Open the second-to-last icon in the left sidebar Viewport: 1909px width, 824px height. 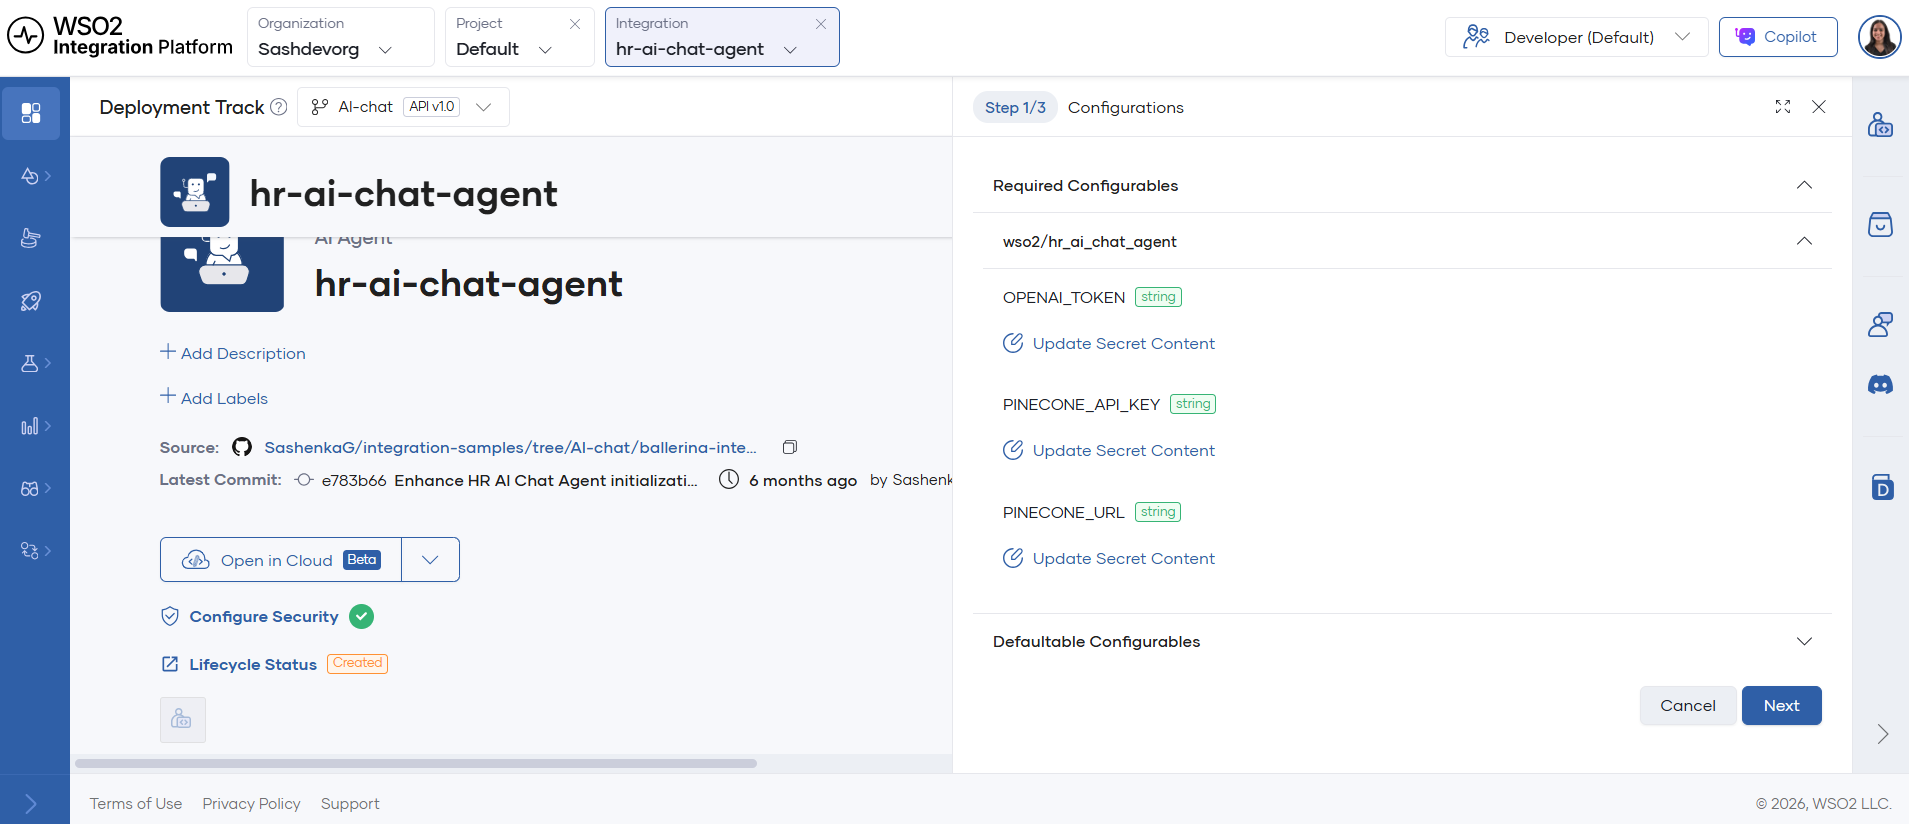[x=31, y=551]
